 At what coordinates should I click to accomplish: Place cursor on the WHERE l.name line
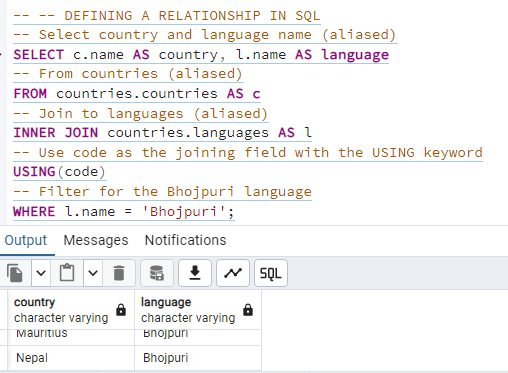(124, 212)
